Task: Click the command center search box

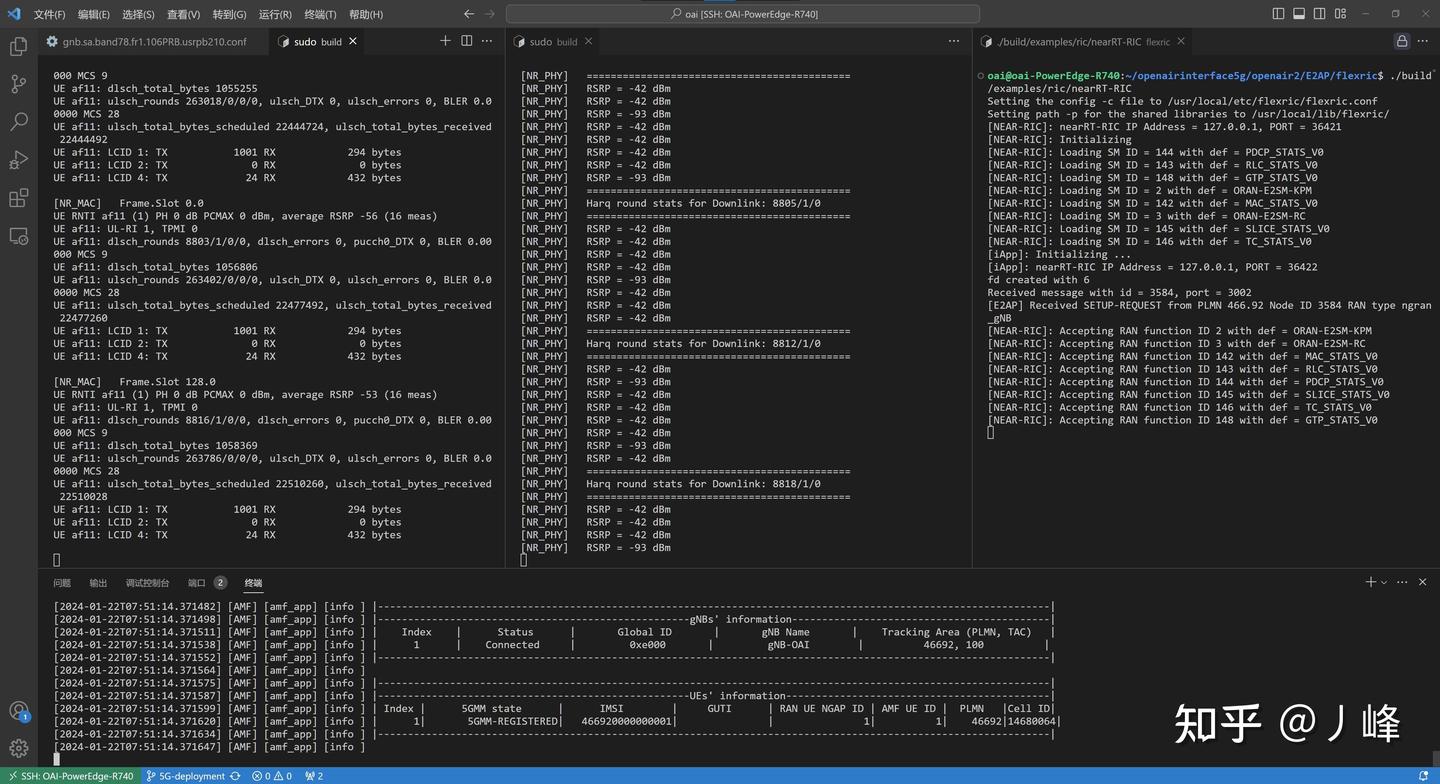Action: coord(742,14)
